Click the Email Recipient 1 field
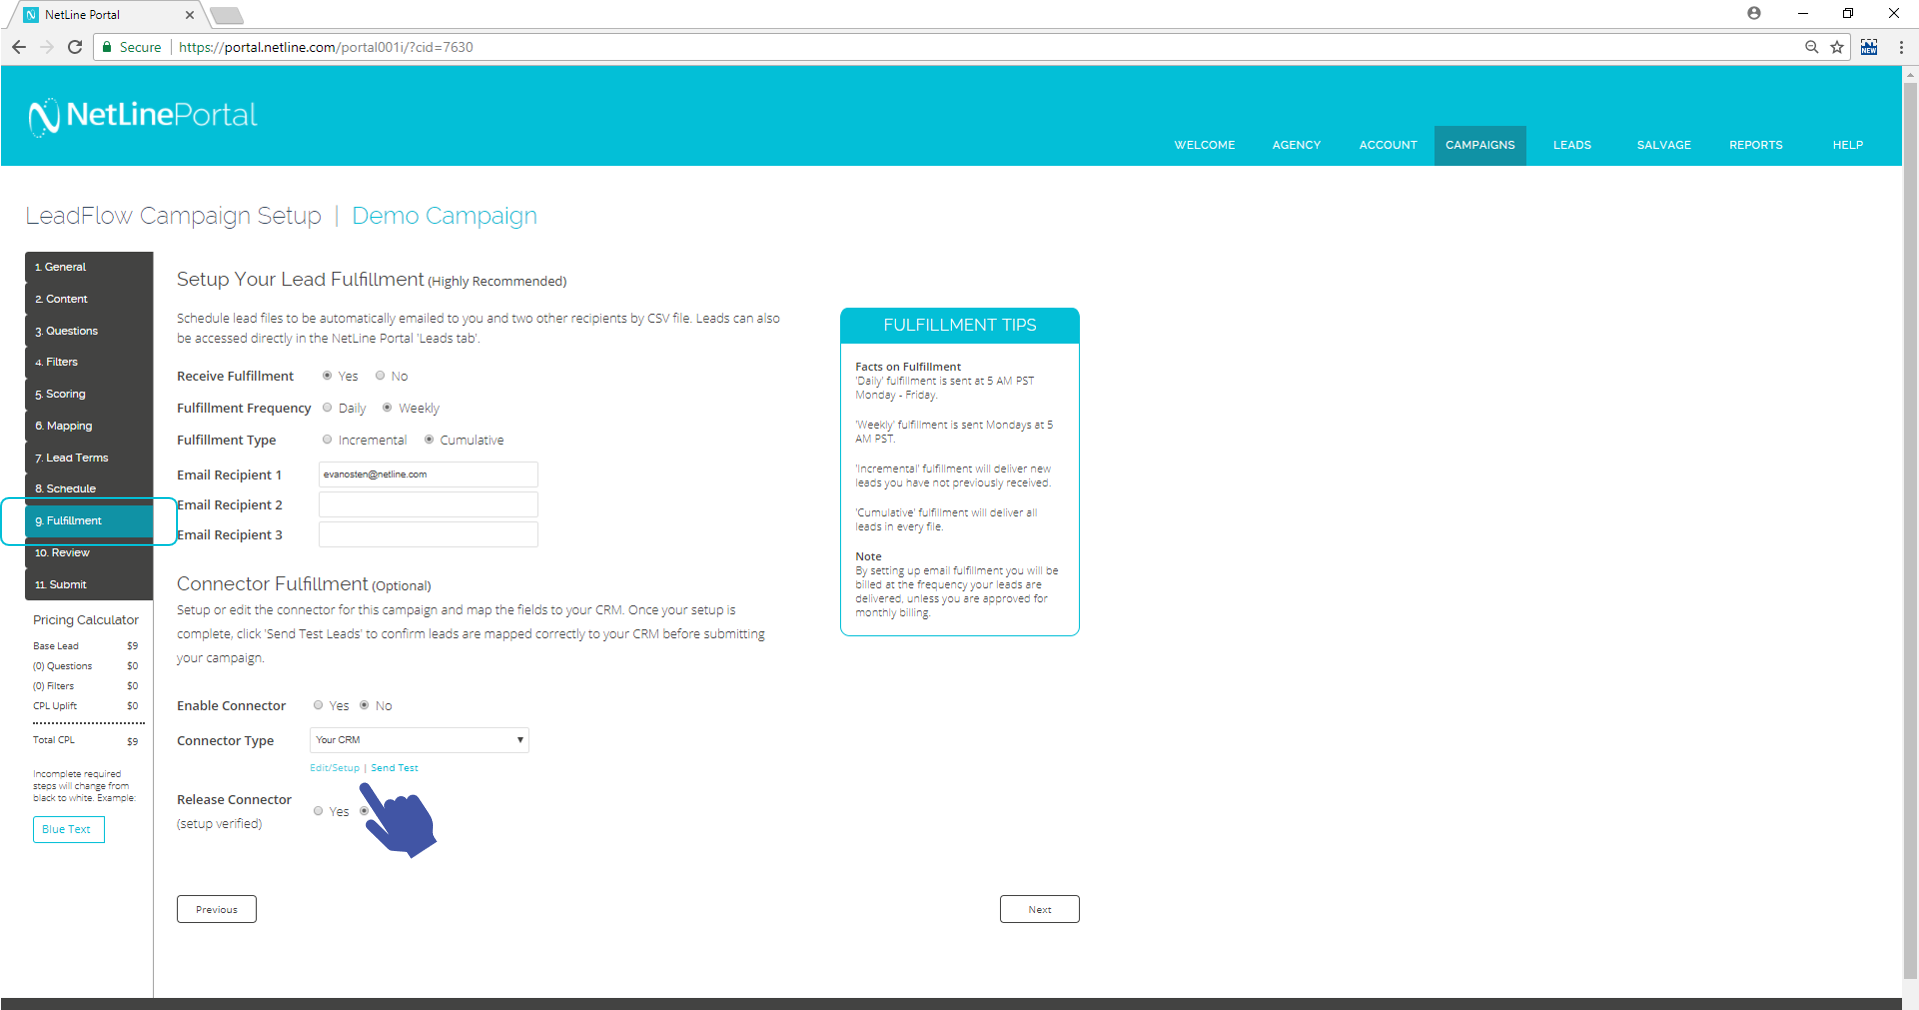This screenshot has width=1919, height=1010. (428, 474)
